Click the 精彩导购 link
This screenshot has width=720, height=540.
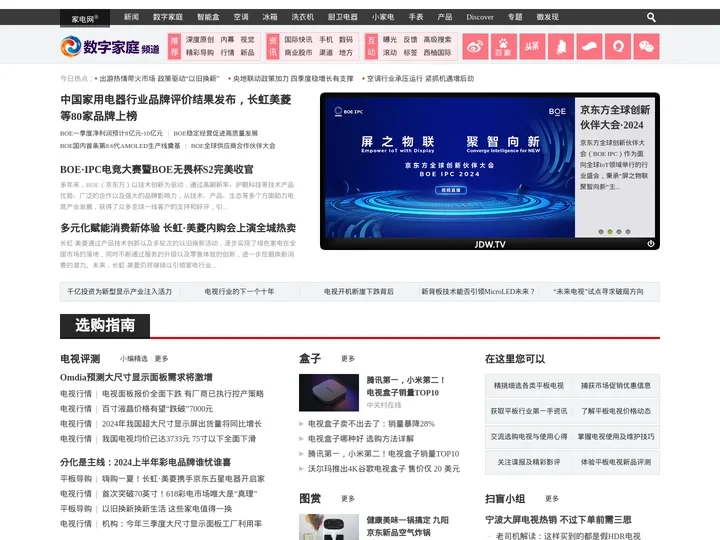pyautogui.click(x=200, y=53)
